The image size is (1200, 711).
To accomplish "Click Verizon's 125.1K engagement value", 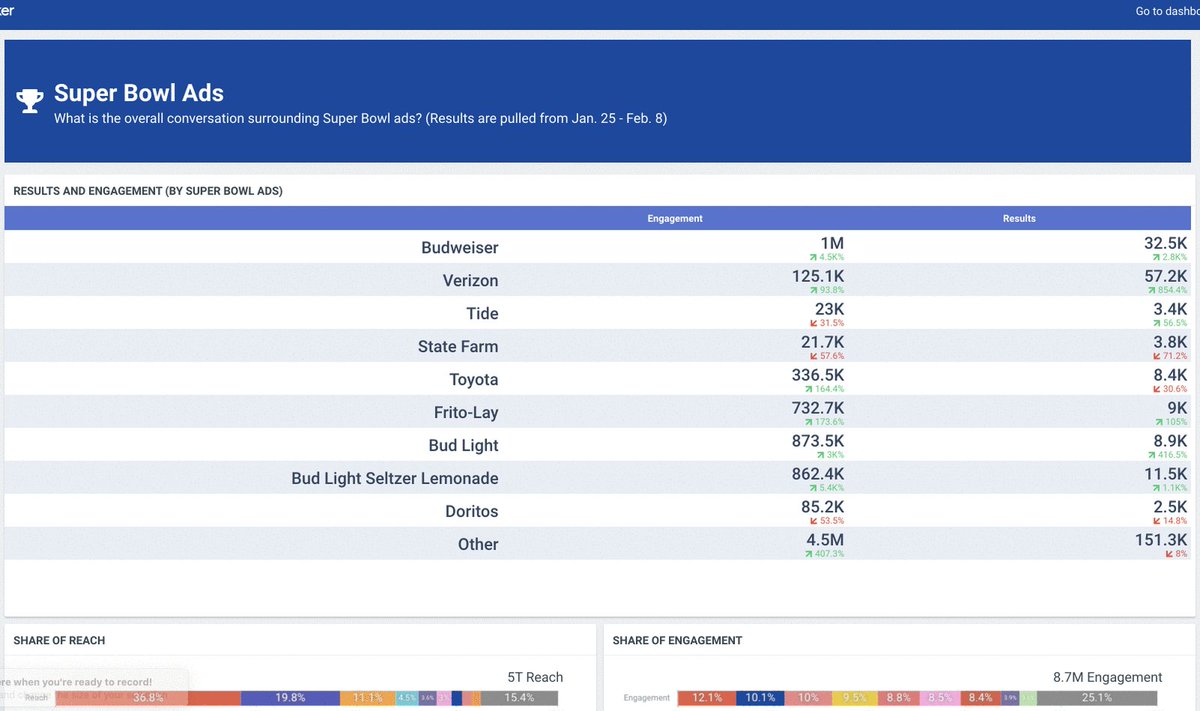I will pyautogui.click(x=819, y=276).
